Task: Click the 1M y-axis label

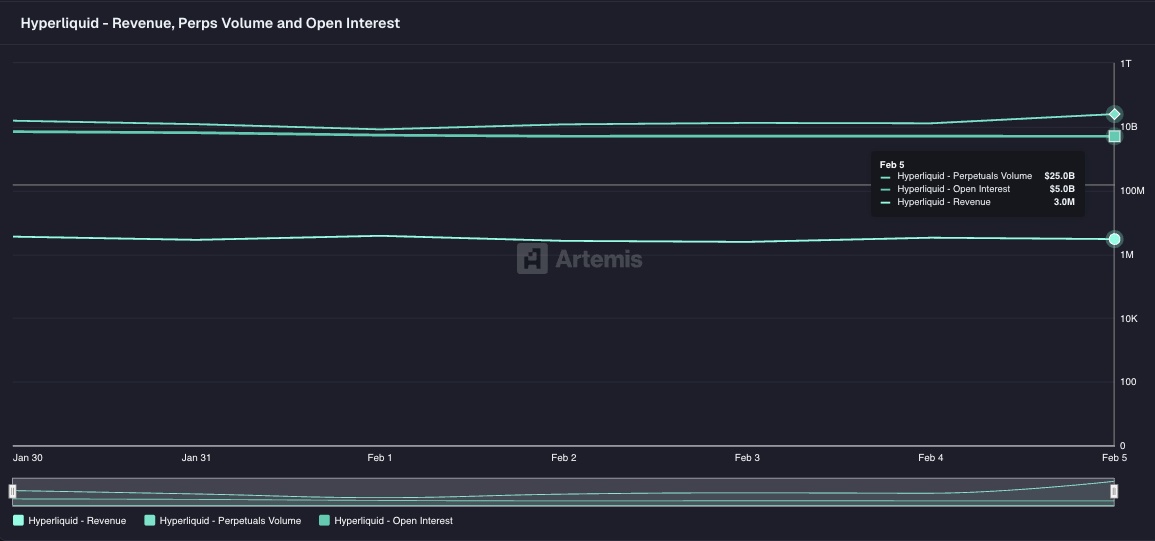Action: tap(1127, 254)
